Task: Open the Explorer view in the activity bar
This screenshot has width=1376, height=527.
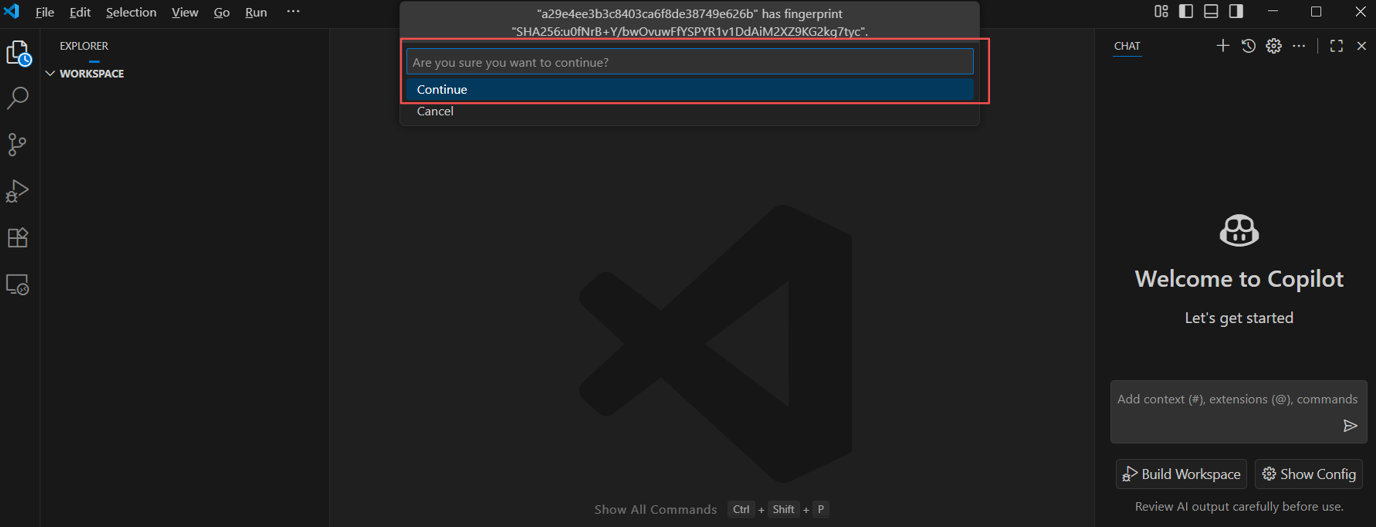Action: pos(18,53)
